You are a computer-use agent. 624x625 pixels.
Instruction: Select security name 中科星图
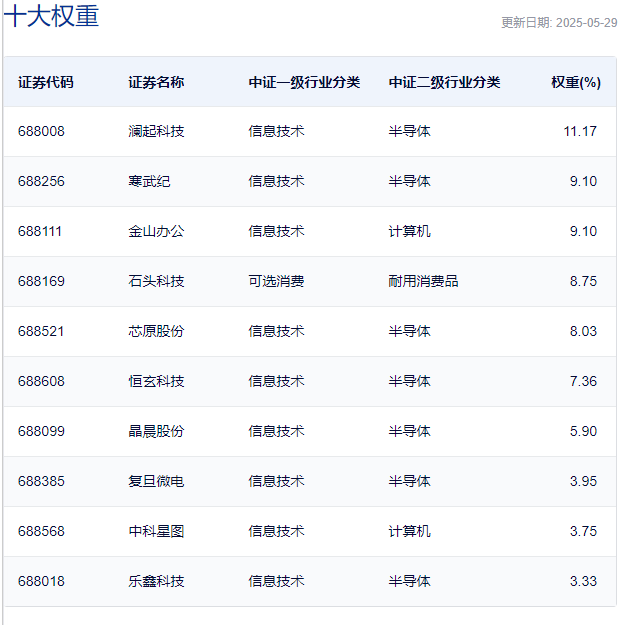pos(156,531)
